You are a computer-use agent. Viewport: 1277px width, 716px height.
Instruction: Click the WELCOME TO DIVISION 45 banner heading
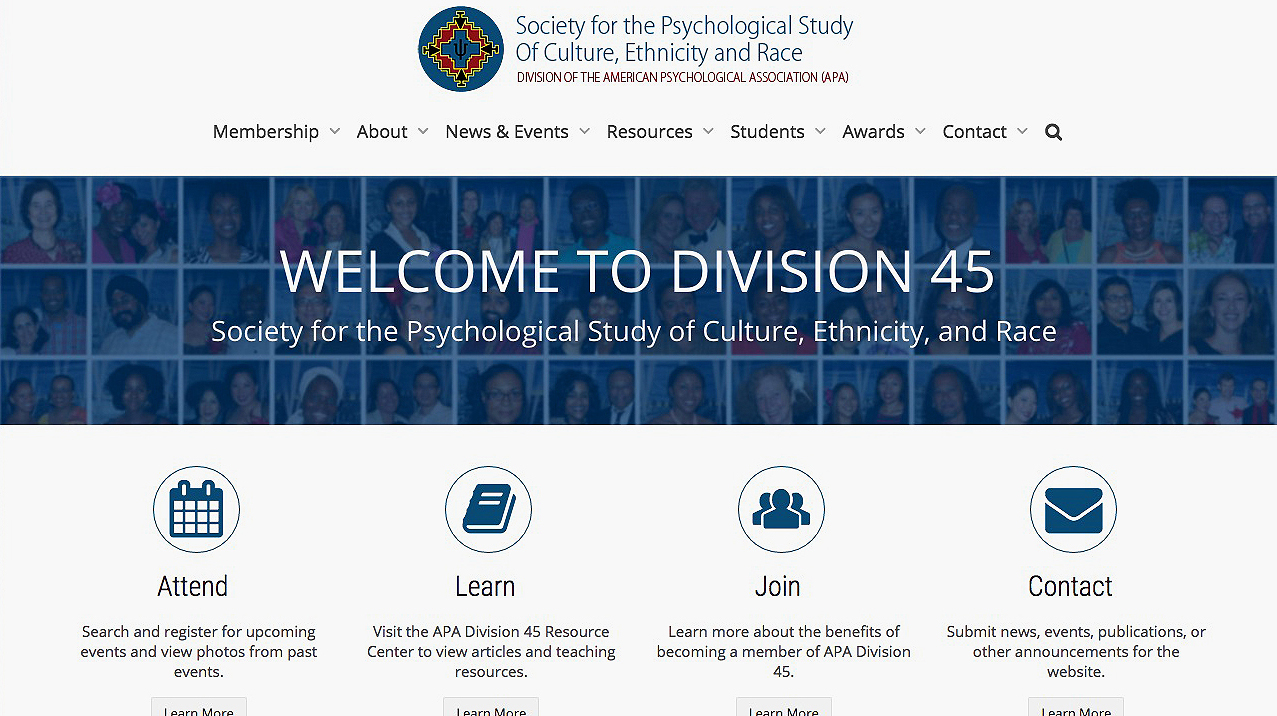638,271
